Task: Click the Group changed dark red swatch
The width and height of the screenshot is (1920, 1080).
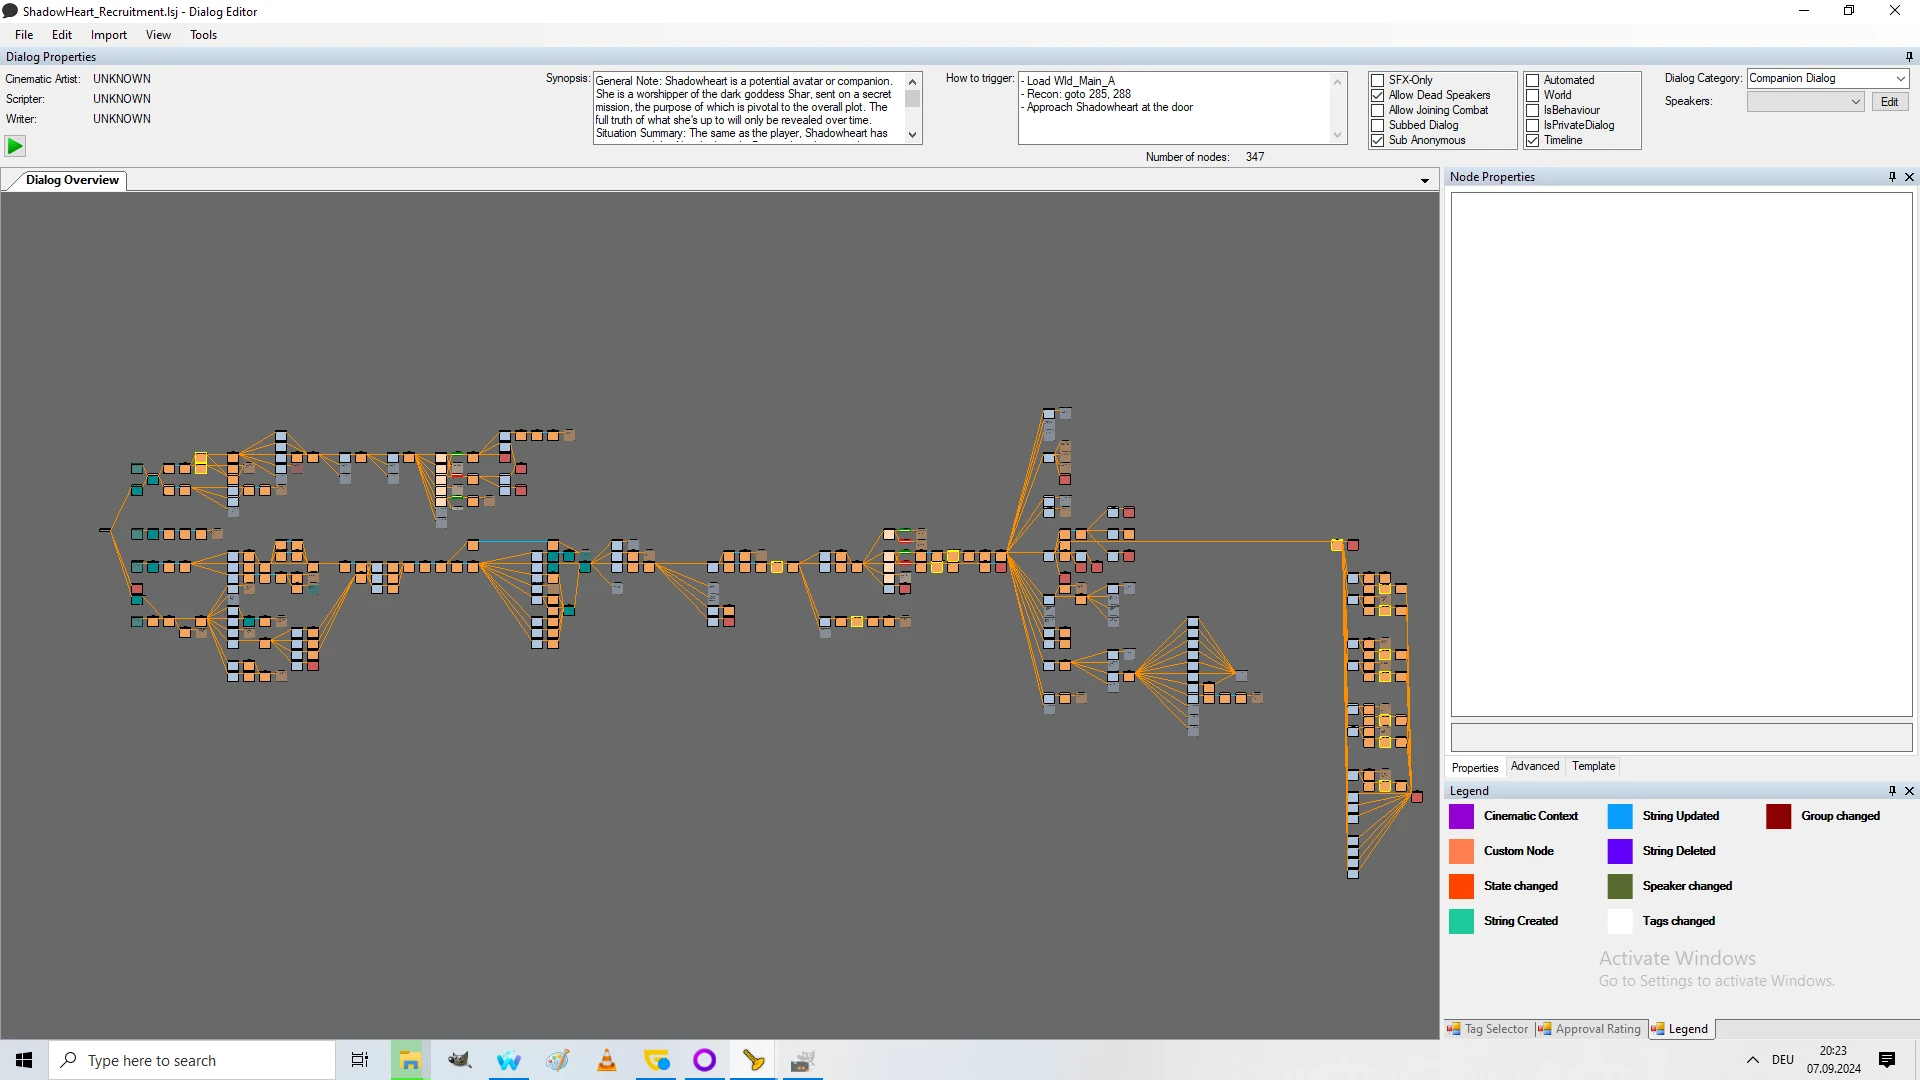Action: 1779,816
